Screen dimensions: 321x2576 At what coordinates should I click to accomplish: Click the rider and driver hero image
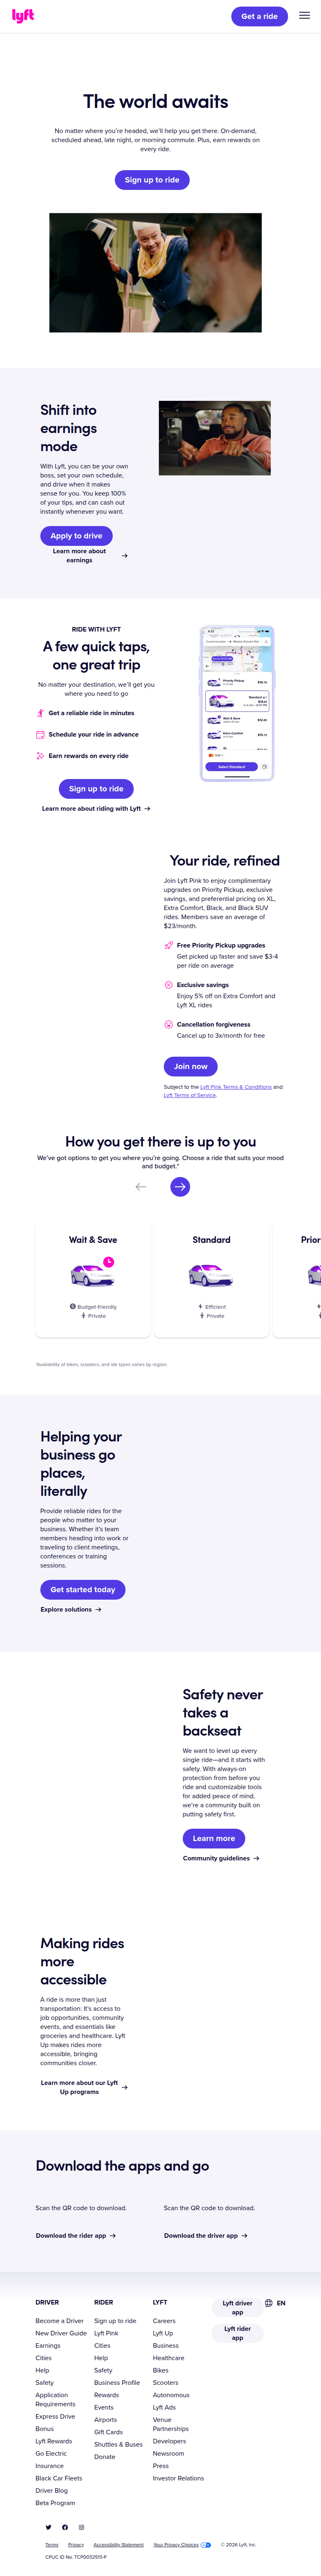coord(155,272)
